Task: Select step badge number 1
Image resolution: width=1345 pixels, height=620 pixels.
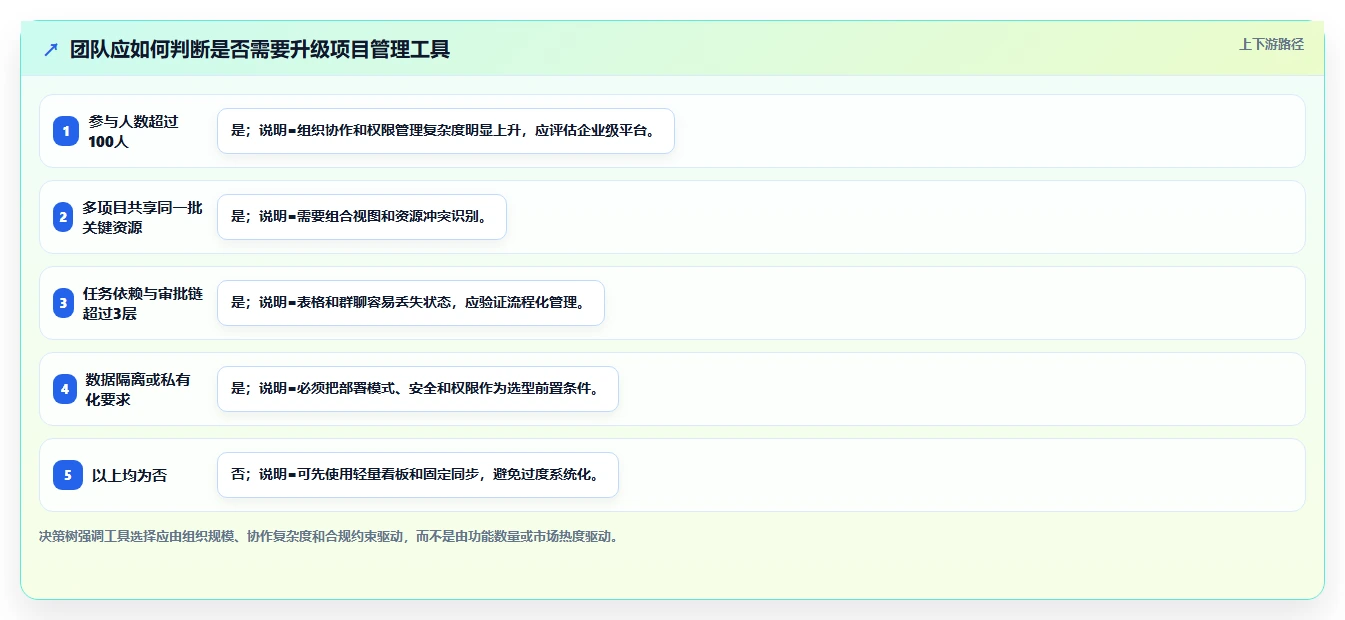Action: pyautogui.click(x=66, y=131)
